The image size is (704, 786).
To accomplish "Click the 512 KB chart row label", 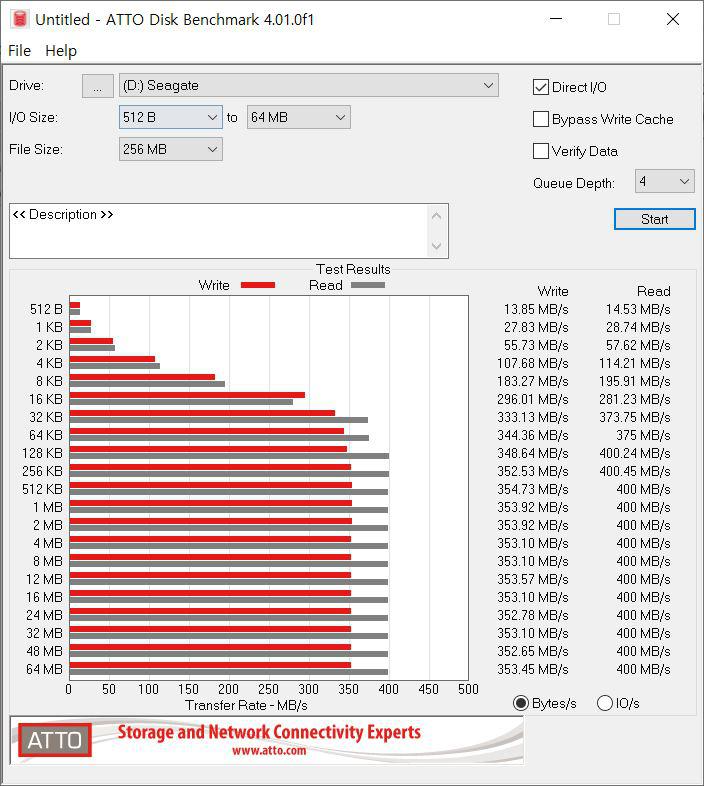I will (x=42, y=490).
